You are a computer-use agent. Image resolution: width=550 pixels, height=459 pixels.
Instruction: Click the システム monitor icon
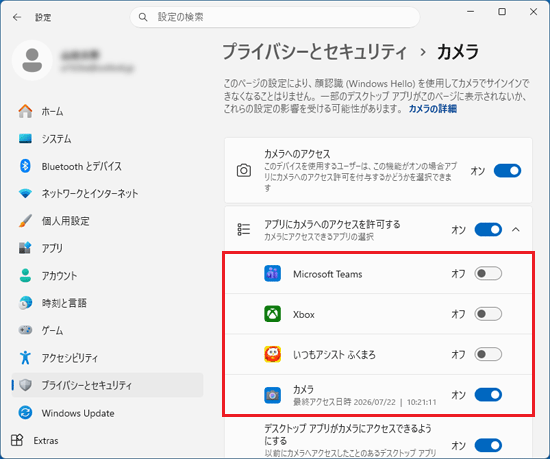[25, 139]
